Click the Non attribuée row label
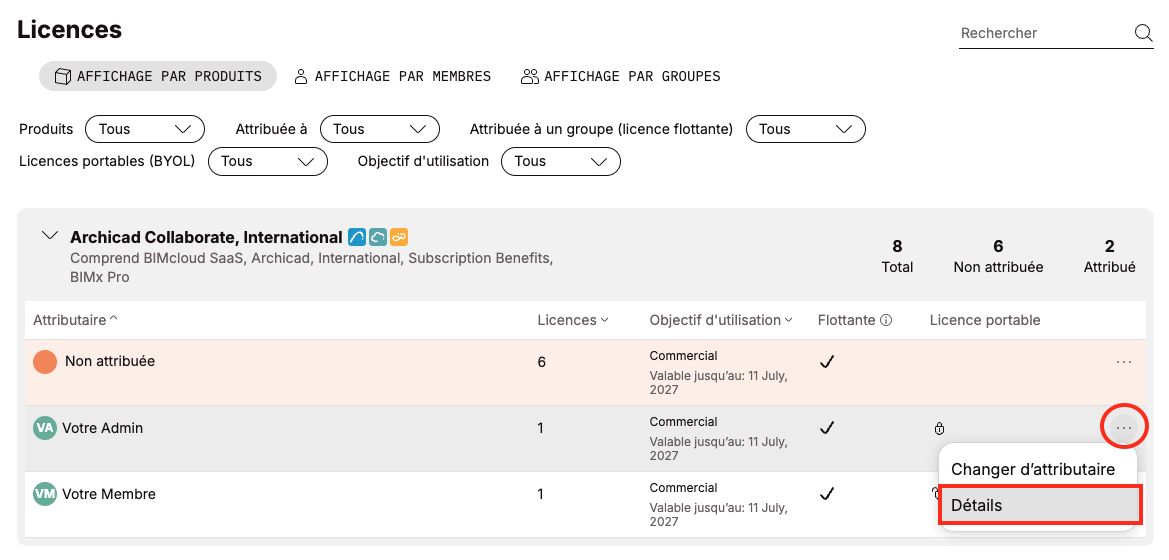The height and width of the screenshot is (560, 1169). (x=110, y=361)
